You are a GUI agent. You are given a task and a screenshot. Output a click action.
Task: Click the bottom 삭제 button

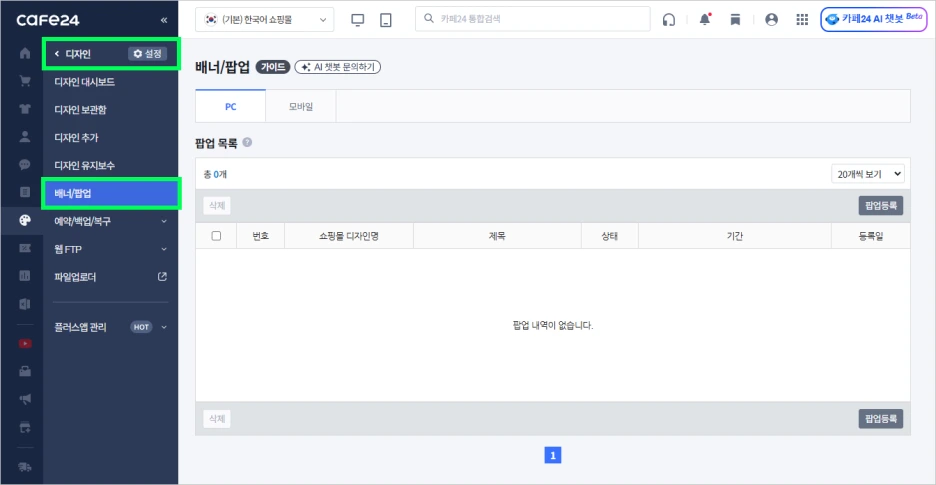coord(217,419)
